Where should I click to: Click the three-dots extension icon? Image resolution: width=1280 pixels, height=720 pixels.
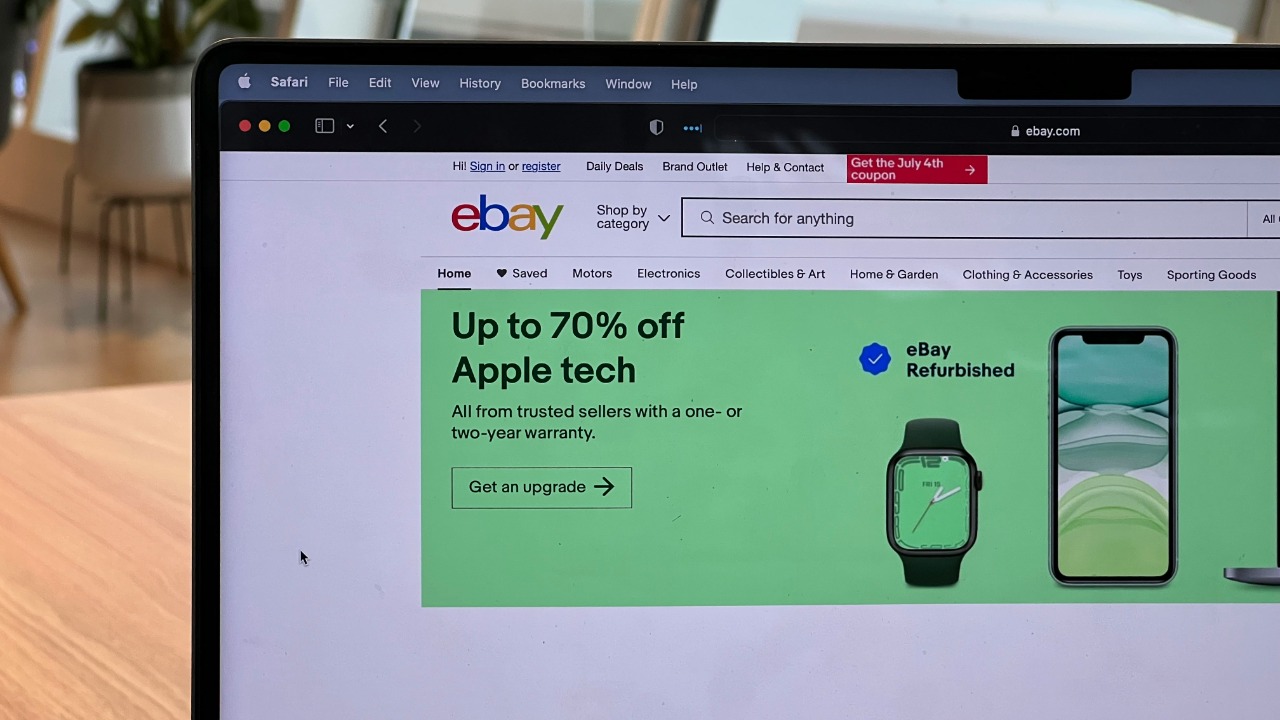[x=692, y=128]
